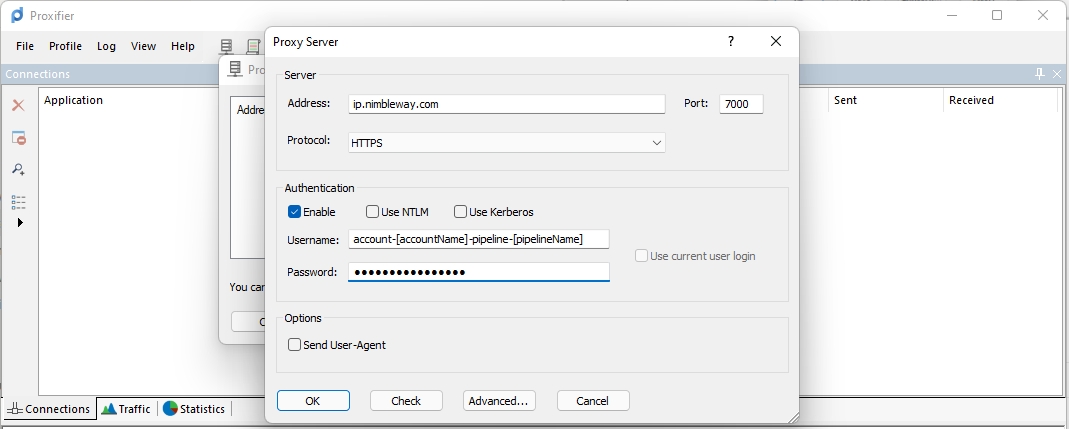This screenshot has width=1069, height=429.
Task: Switch to the Statistics tab
Action: pyautogui.click(x=194, y=409)
